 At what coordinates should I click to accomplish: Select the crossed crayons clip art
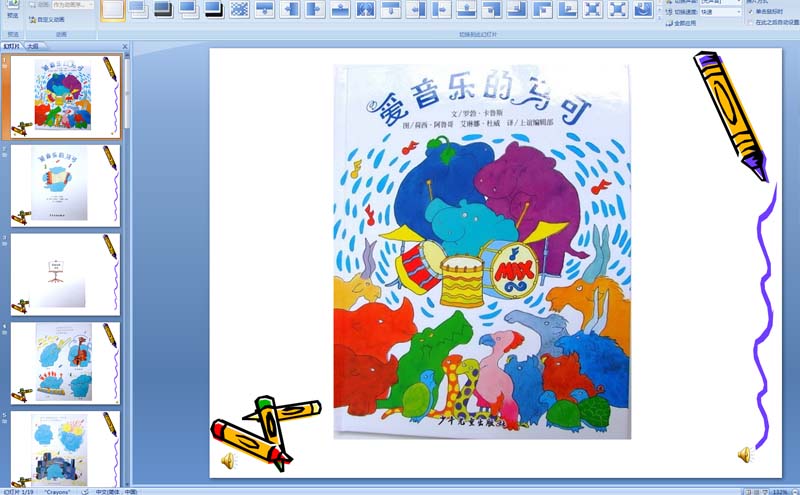(x=265, y=433)
